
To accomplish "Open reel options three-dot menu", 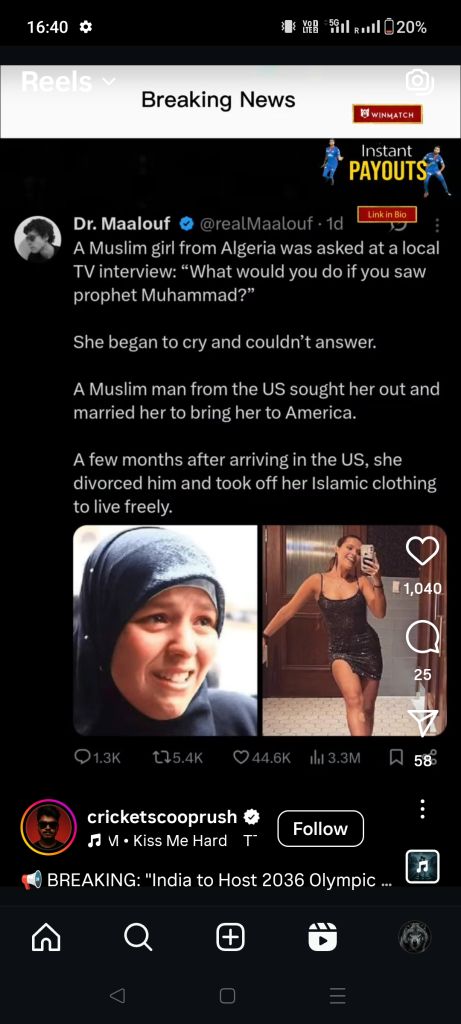I will tap(422, 808).
